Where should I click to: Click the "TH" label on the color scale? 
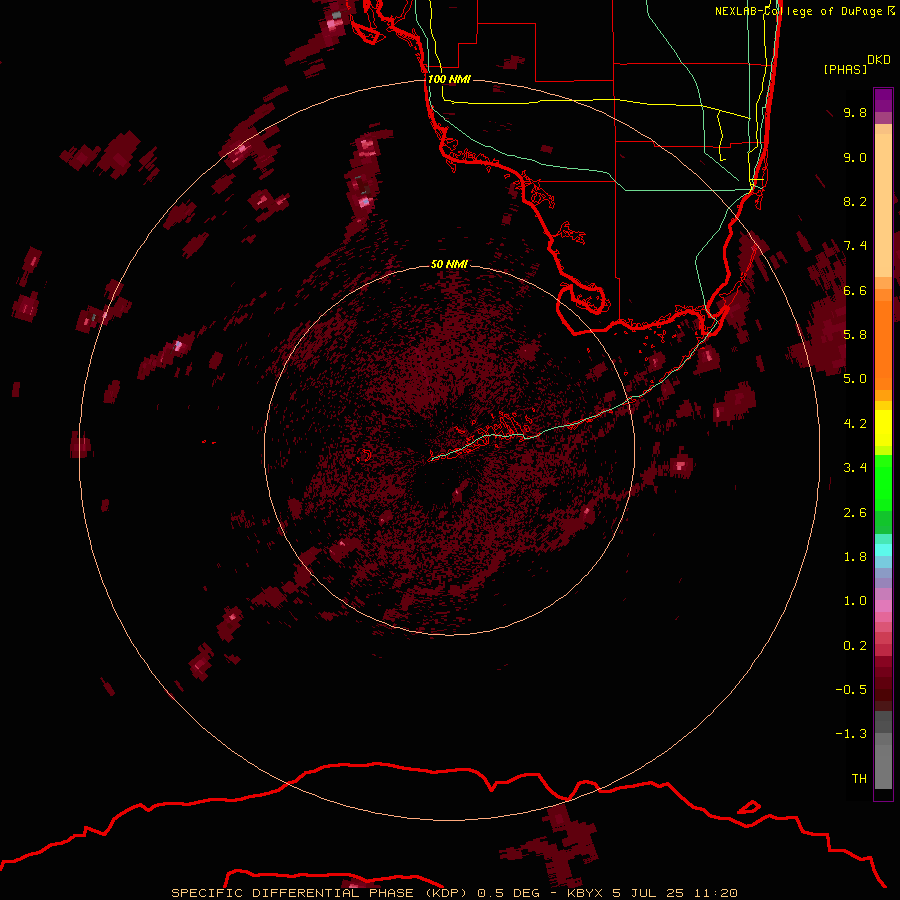pyautogui.click(x=859, y=779)
